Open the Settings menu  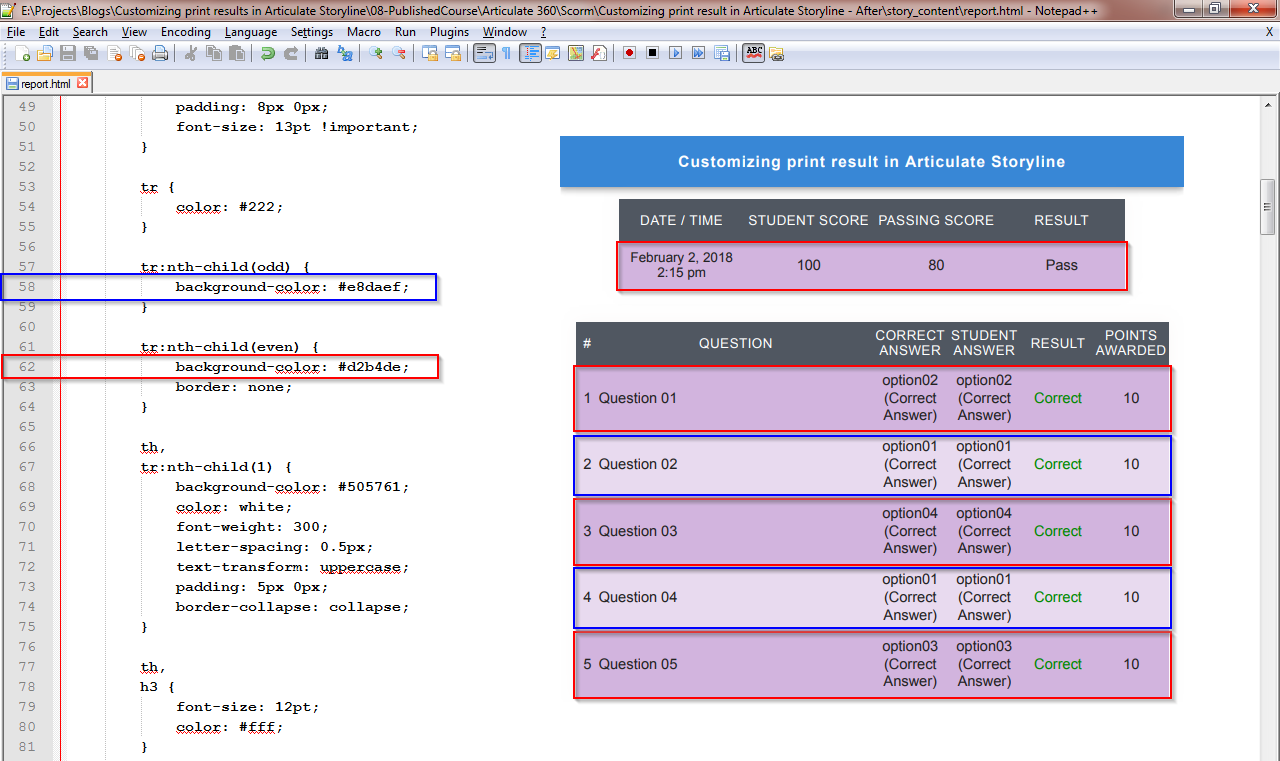(x=312, y=32)
